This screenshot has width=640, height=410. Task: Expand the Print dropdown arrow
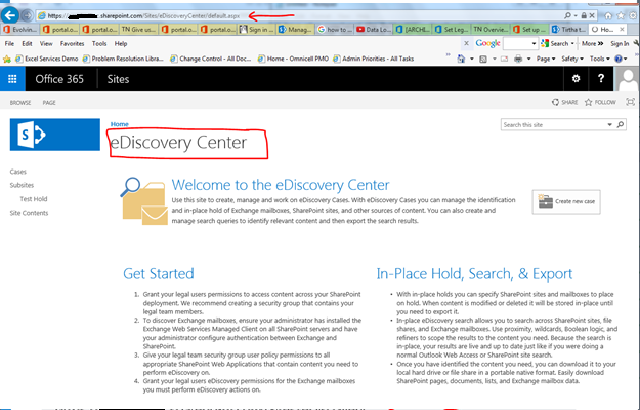pos(528,59)
